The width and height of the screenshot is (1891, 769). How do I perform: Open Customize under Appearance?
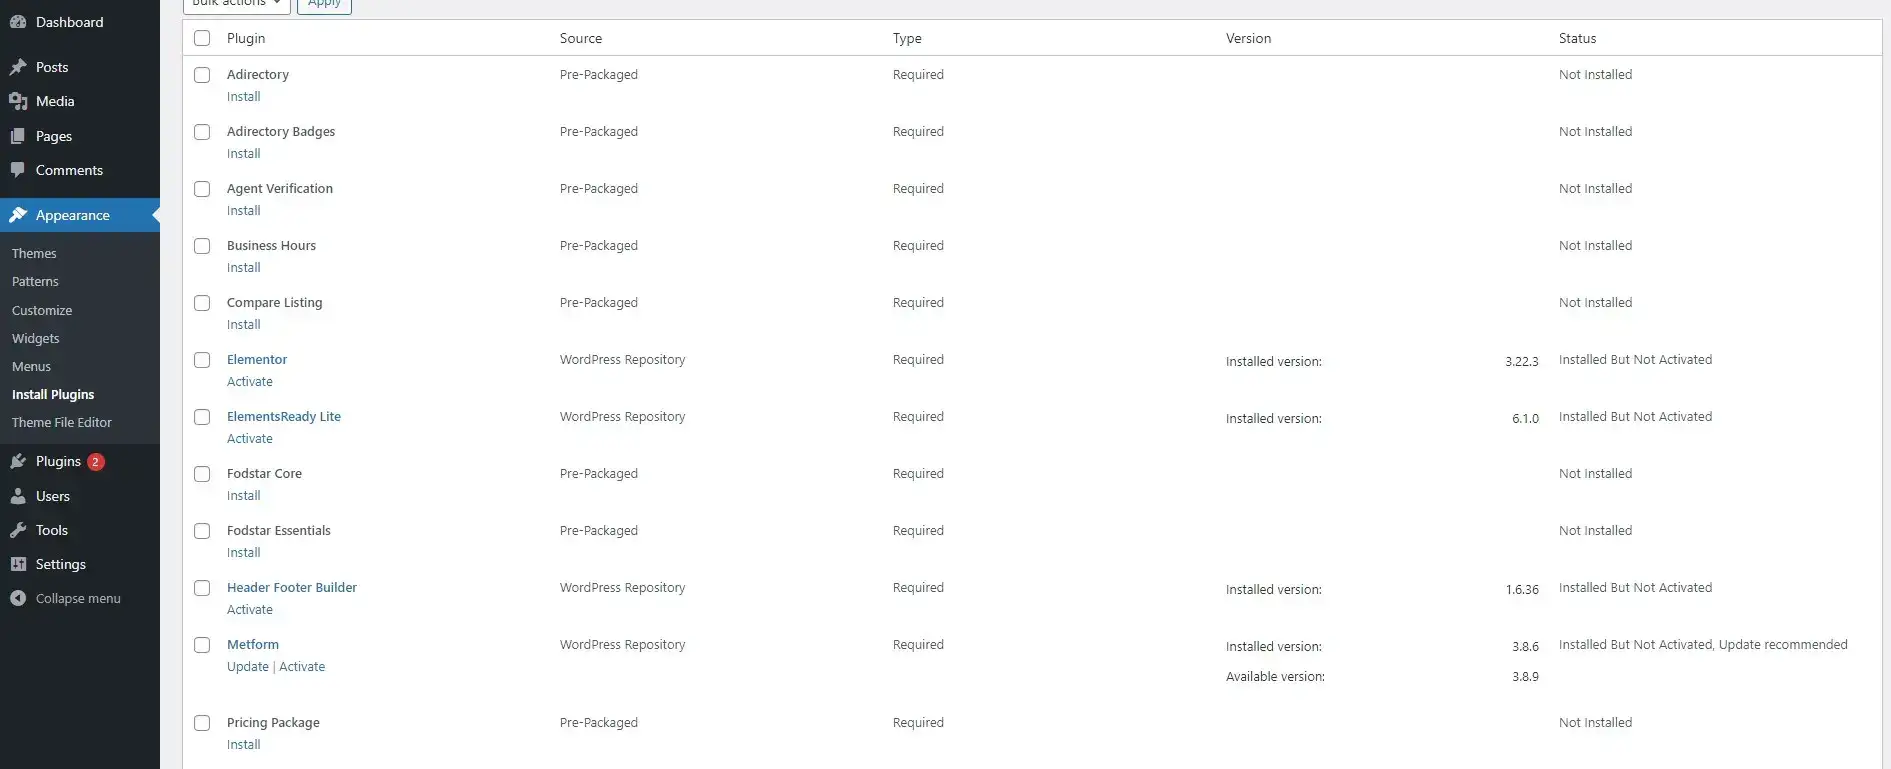tap(42, 310)
